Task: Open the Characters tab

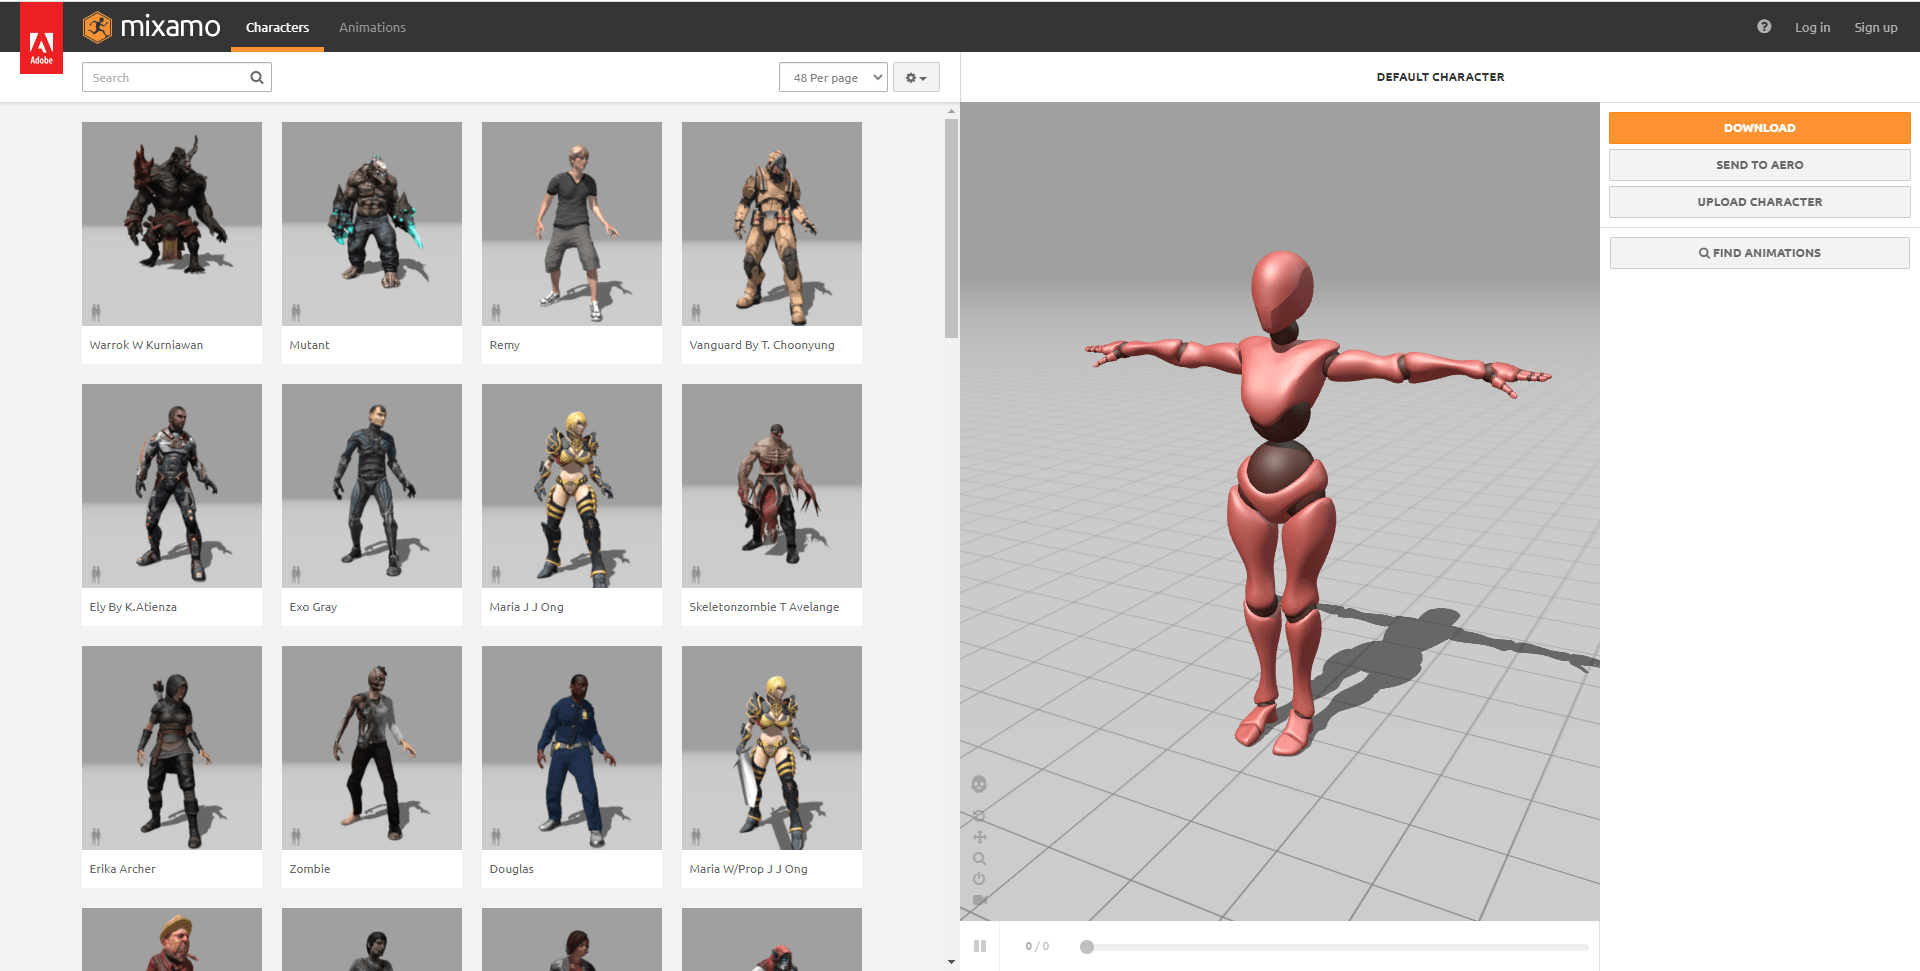Action: click(x=277, y=27)
